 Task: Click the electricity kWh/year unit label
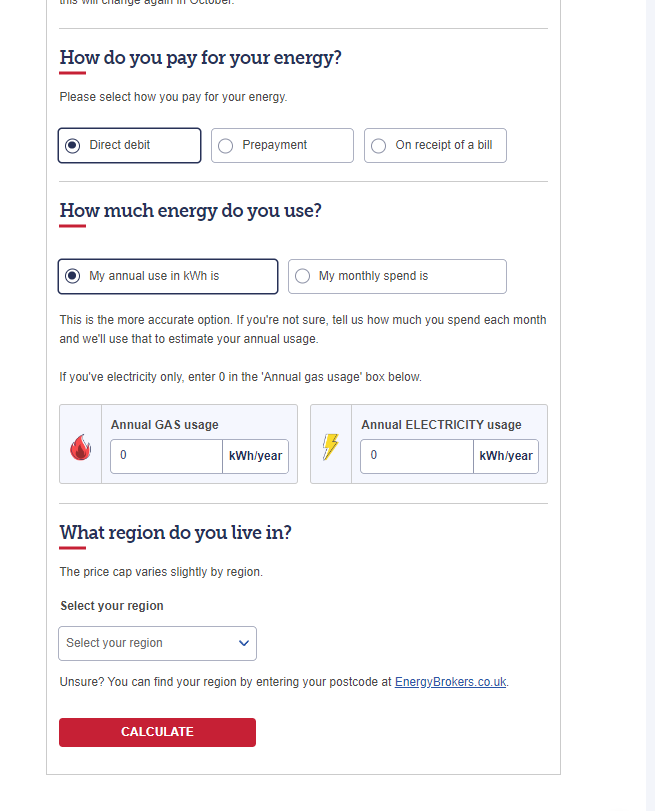pos(506,456)
